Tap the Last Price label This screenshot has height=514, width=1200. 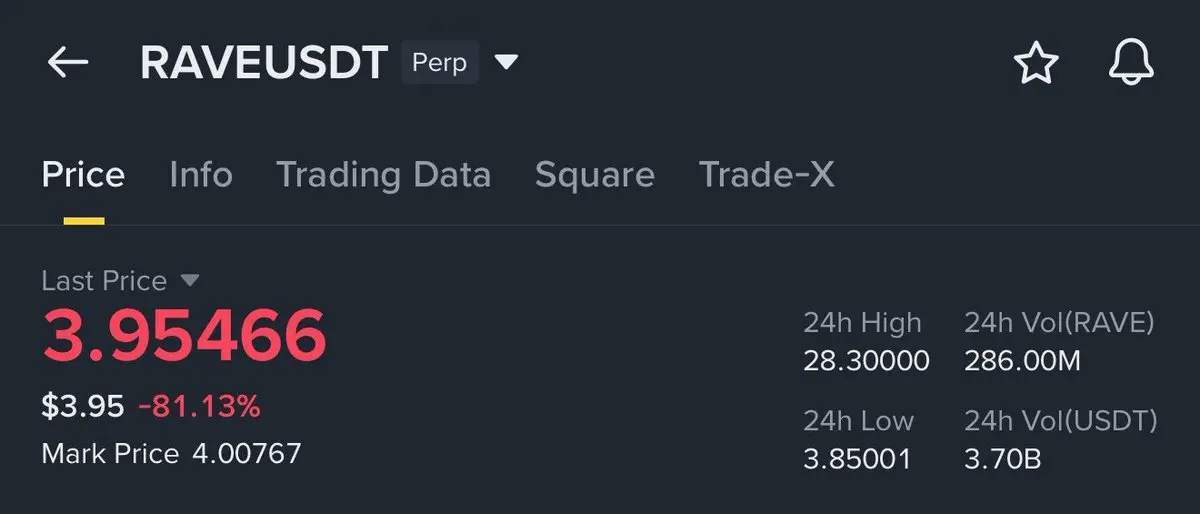tap(104, 281)
